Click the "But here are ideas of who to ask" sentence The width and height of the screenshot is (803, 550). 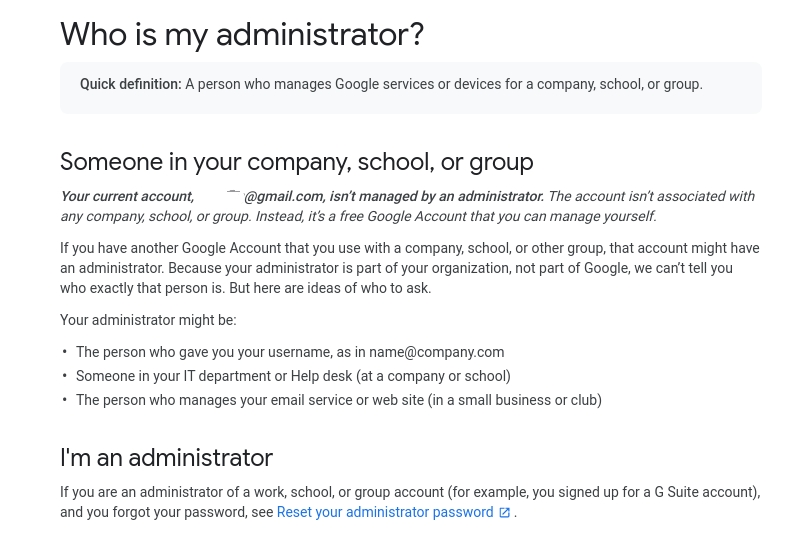pos(330,288)
